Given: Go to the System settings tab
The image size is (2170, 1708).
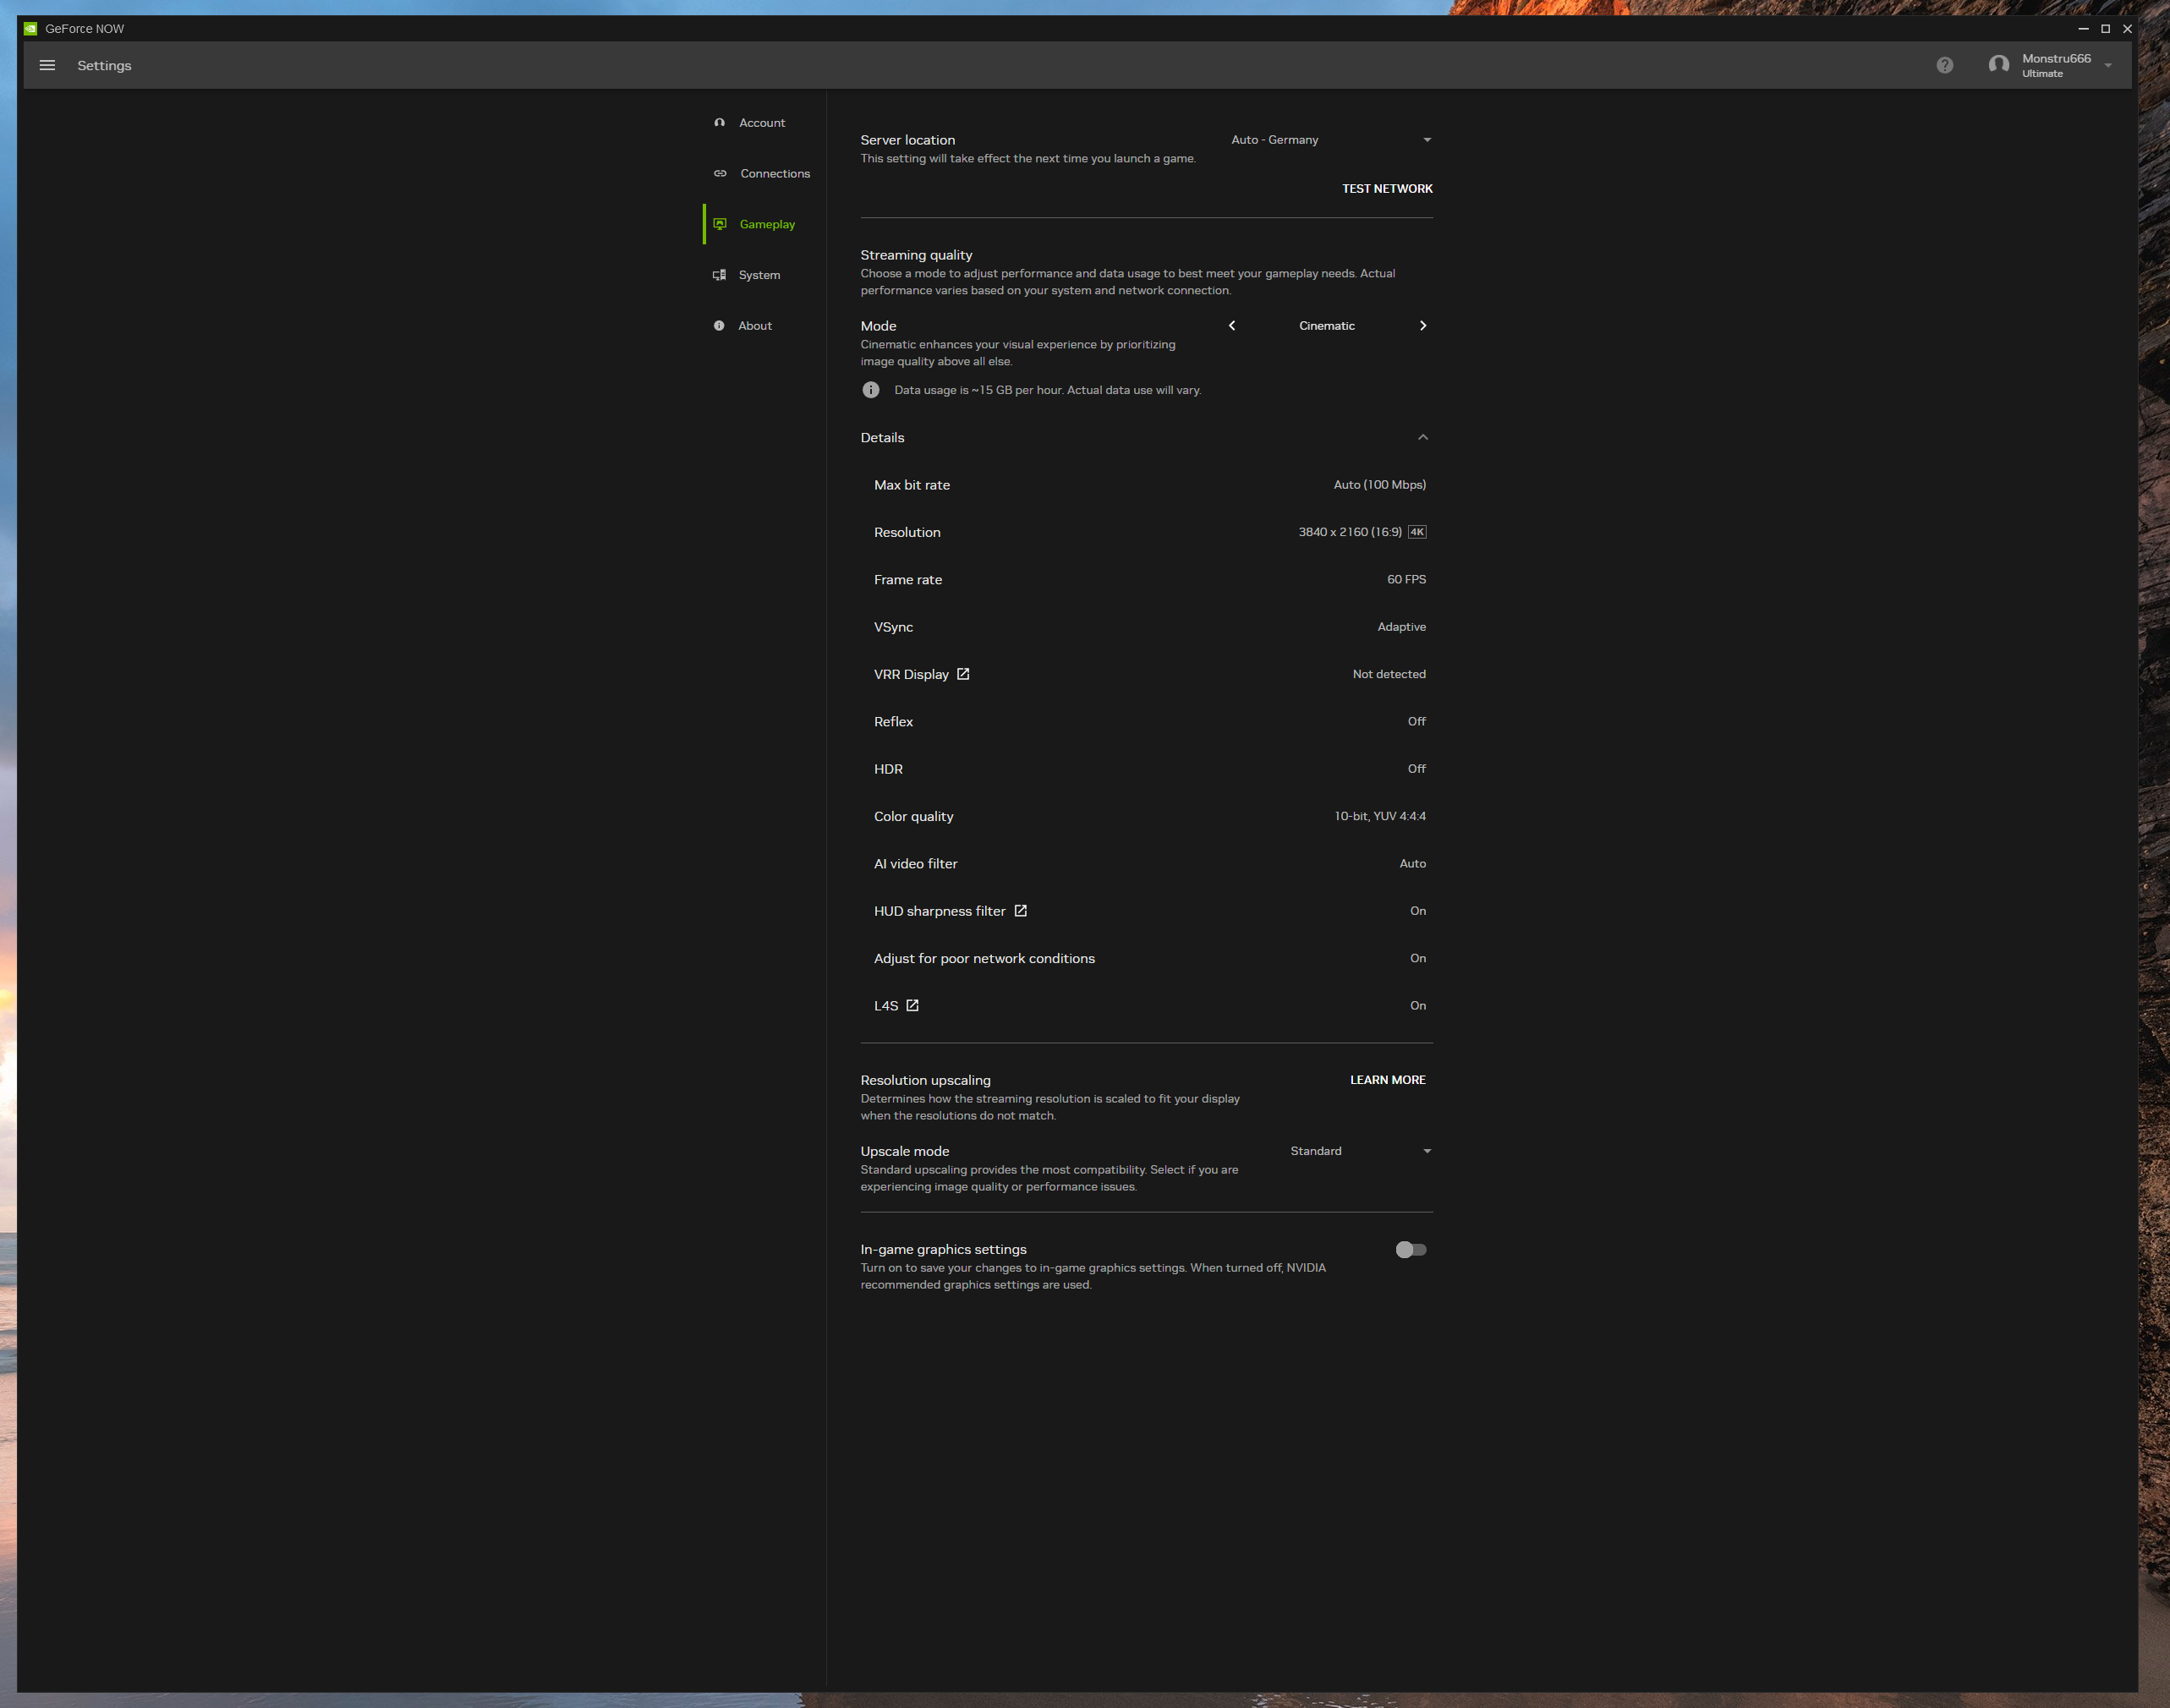Looking at the screenshot, I should click(758, 275).
